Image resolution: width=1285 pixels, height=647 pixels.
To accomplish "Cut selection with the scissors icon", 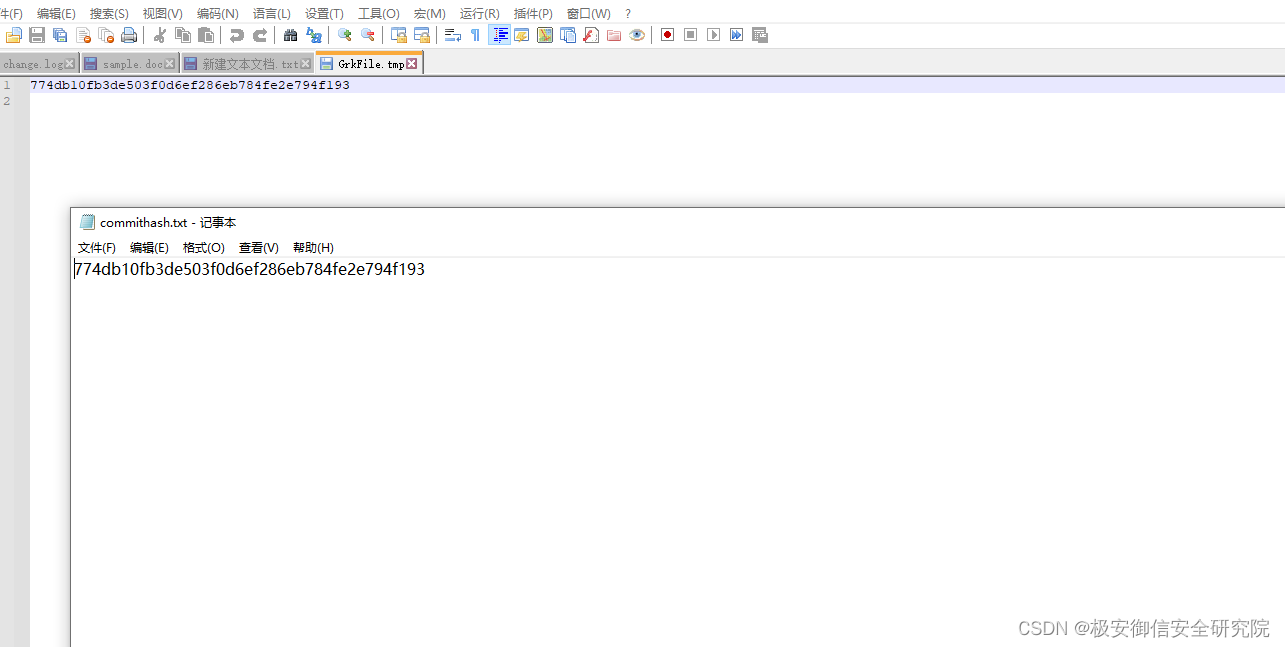I will pos(159,35).
